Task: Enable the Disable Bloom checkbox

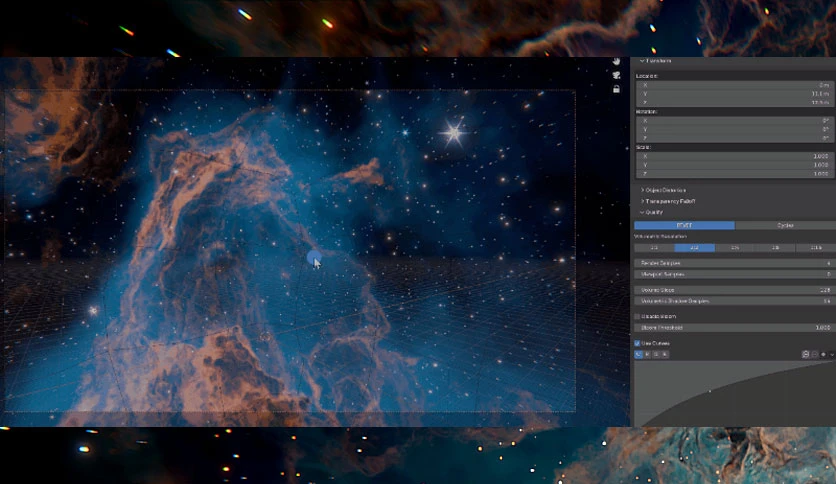Action: (x=637, y=317)
